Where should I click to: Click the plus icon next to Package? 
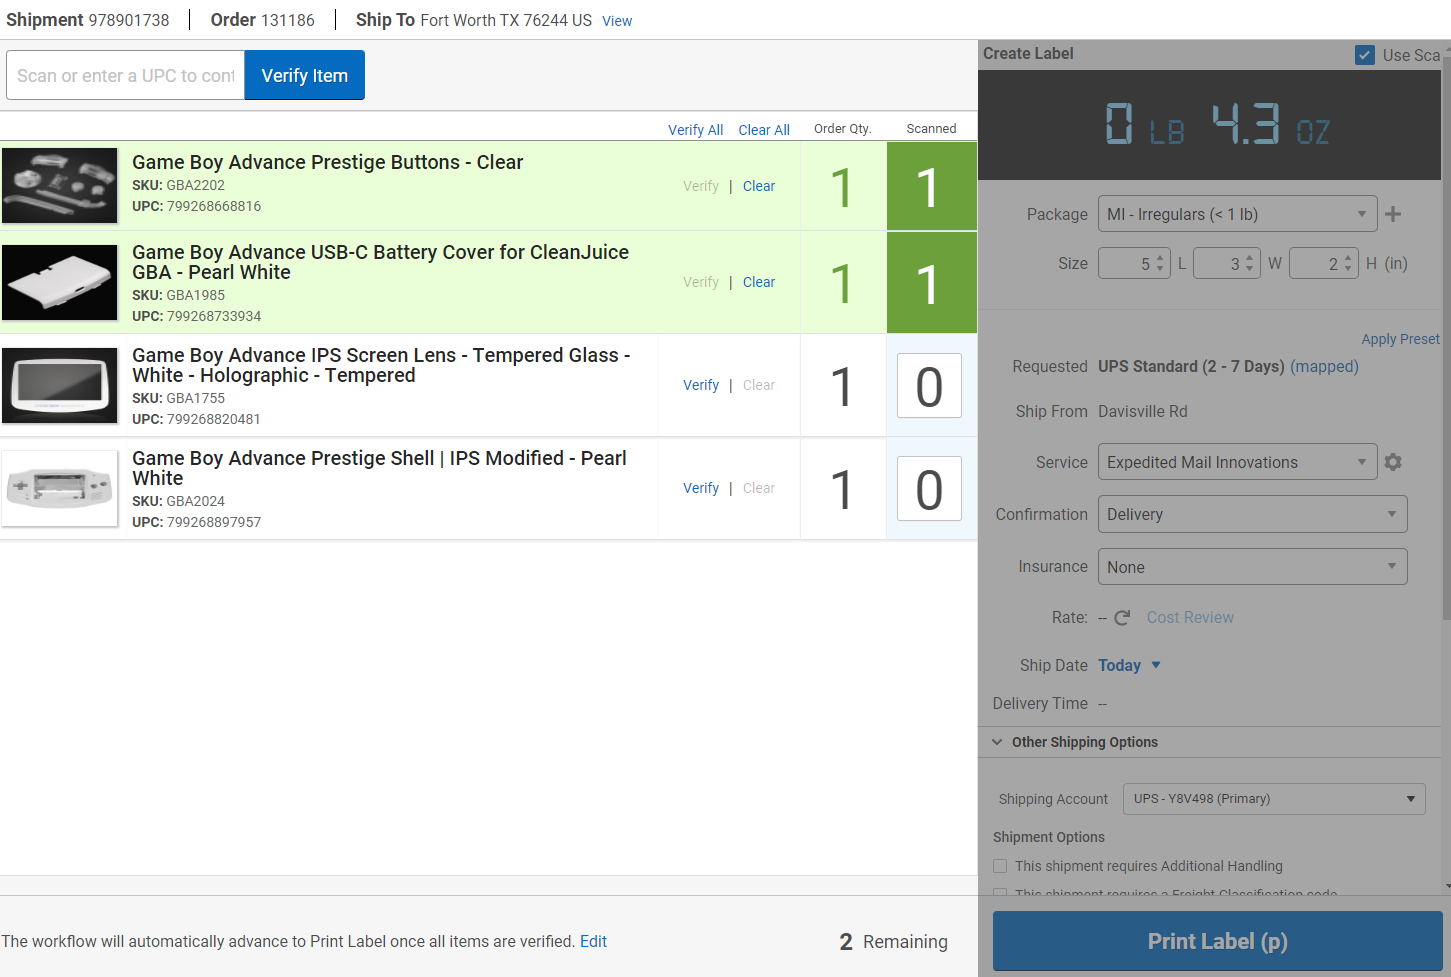pyautogui.click(x=1393, y=214)
